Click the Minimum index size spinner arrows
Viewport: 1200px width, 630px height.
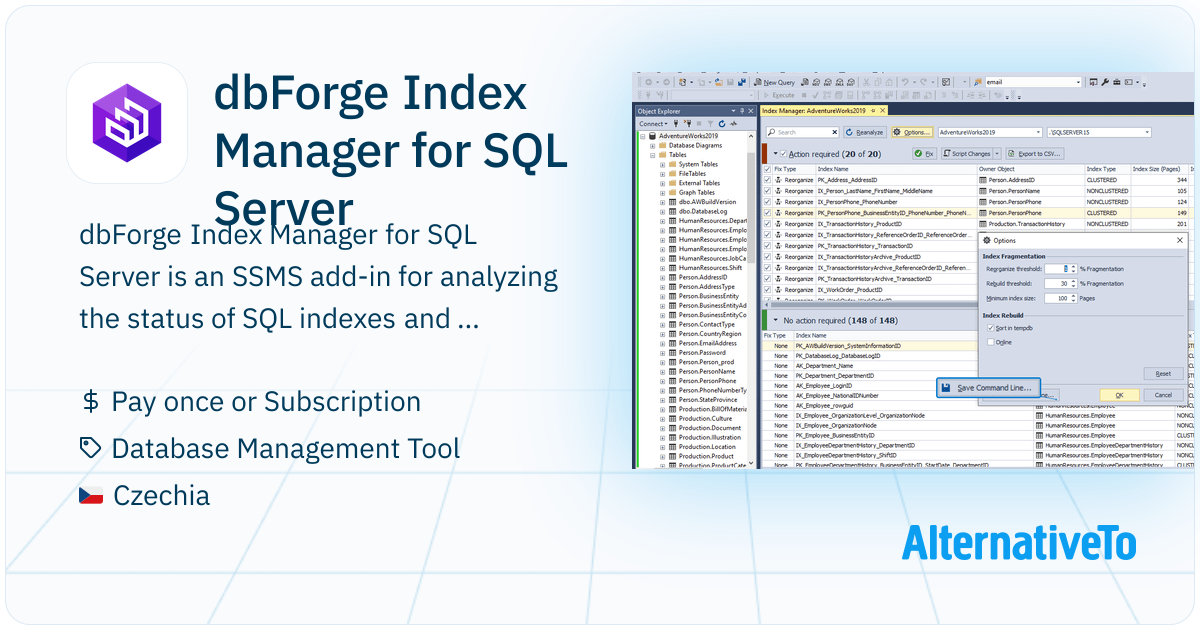coord(1073,298)
